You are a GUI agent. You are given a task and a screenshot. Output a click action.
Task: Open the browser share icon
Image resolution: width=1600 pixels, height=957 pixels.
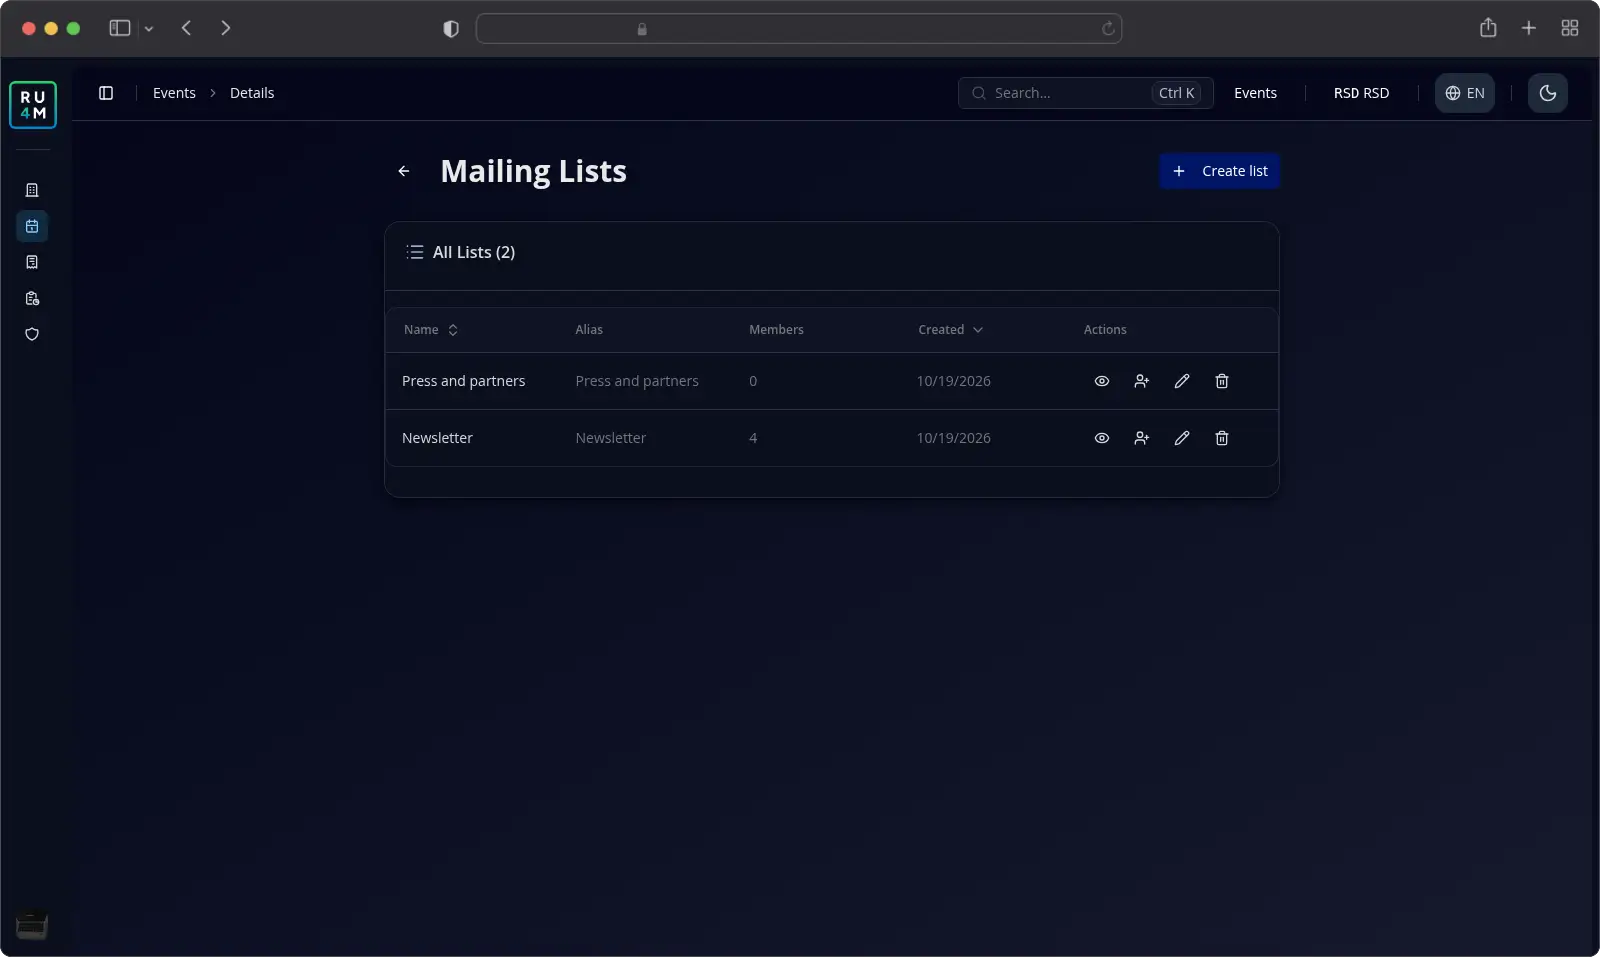coord(1488,28)
